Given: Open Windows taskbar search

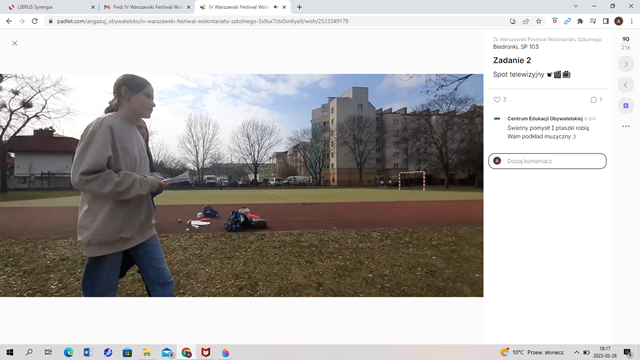Looking at the screenshot, I should [x=29, y=352].
